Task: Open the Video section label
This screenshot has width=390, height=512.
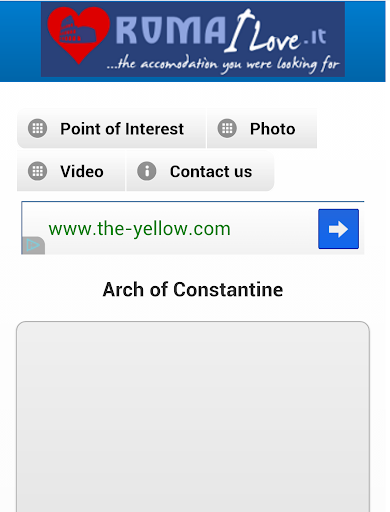Action: [x=82, y=171]
